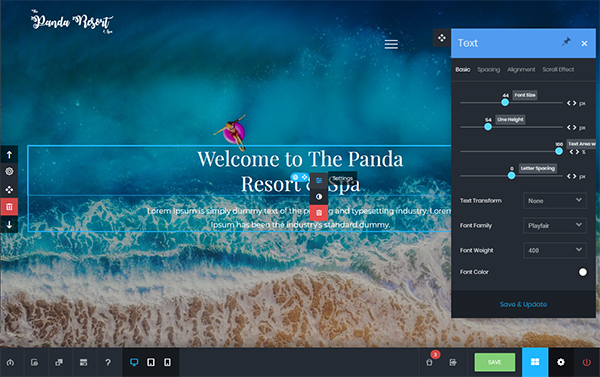Click the red power exit icon
Viewport: 600px width, 377px height.
[586, 362]
